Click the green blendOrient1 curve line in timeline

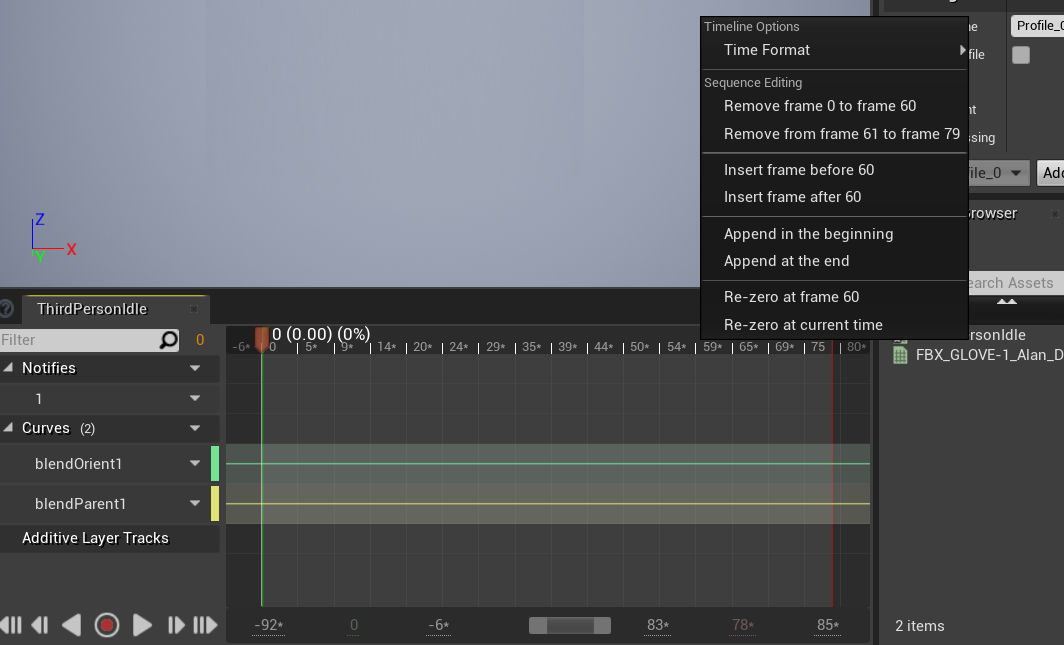(x=548, y=463)
